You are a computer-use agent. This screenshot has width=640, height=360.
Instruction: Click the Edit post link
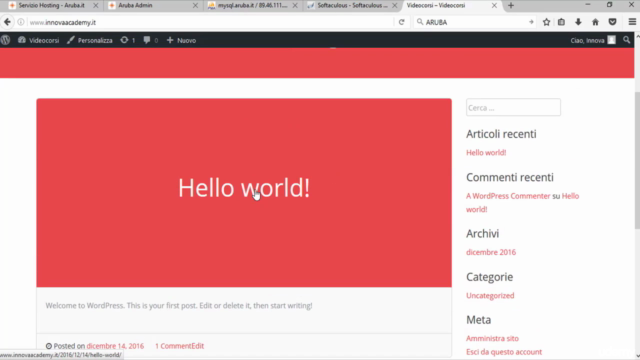198,346
